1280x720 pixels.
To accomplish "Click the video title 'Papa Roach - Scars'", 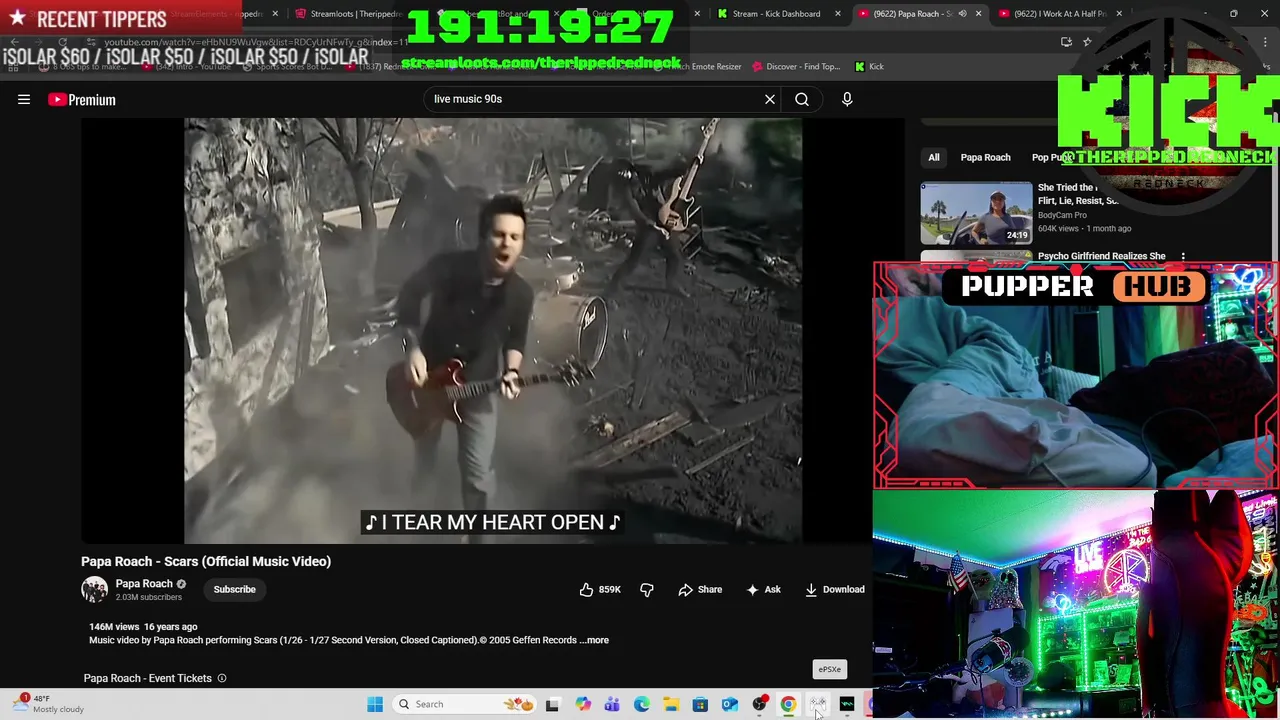I will coord(206,561).
